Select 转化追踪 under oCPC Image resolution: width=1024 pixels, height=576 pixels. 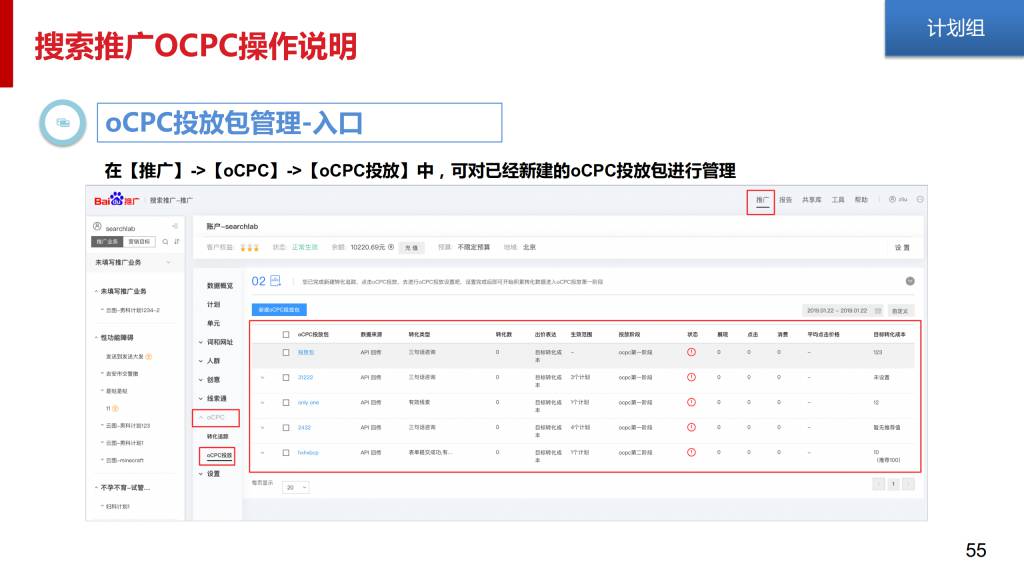pos(217,436)
